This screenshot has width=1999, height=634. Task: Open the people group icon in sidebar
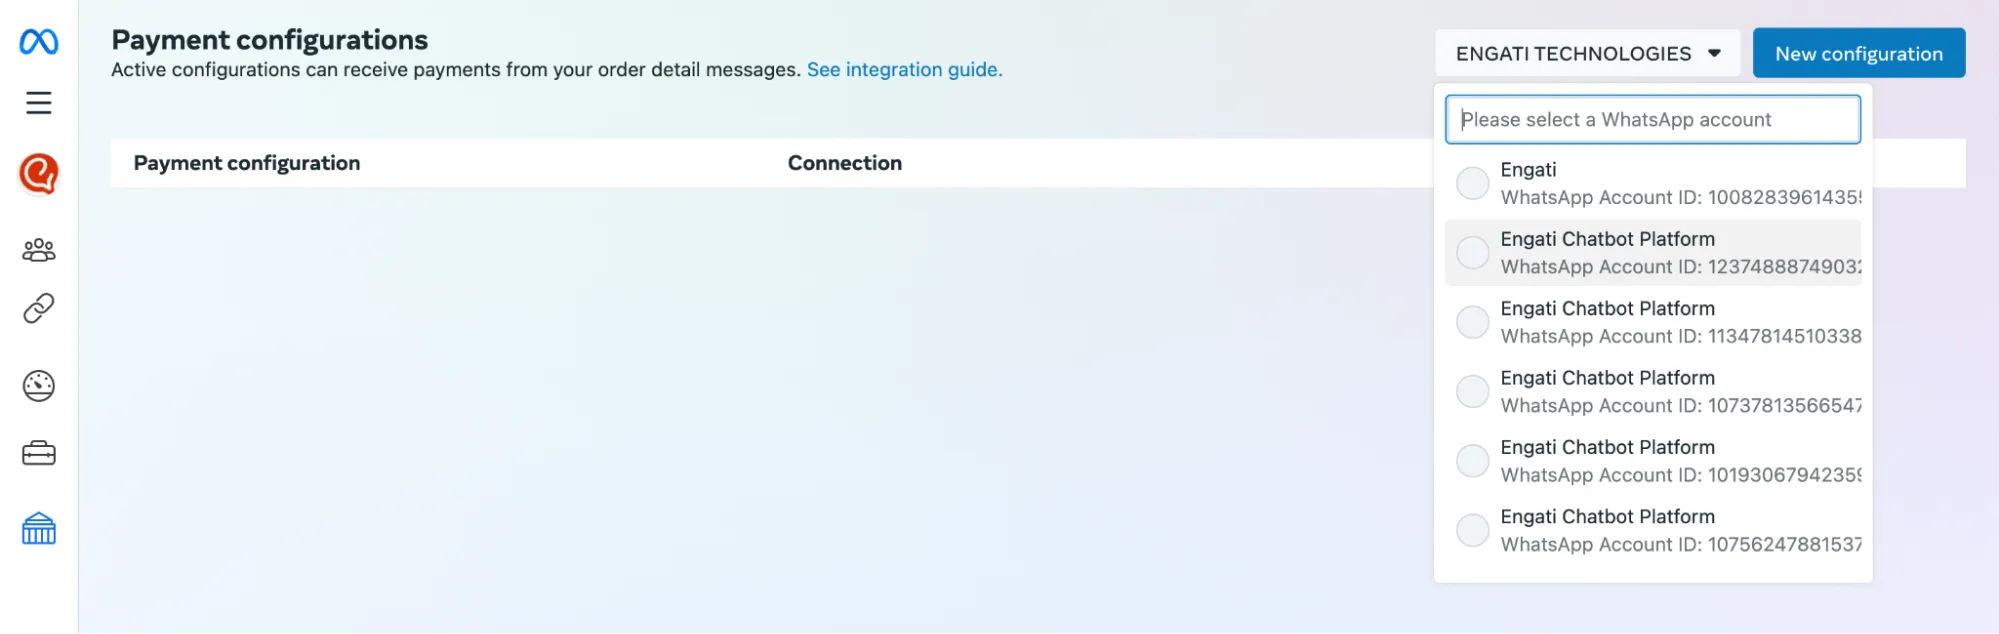pos(39,250)
